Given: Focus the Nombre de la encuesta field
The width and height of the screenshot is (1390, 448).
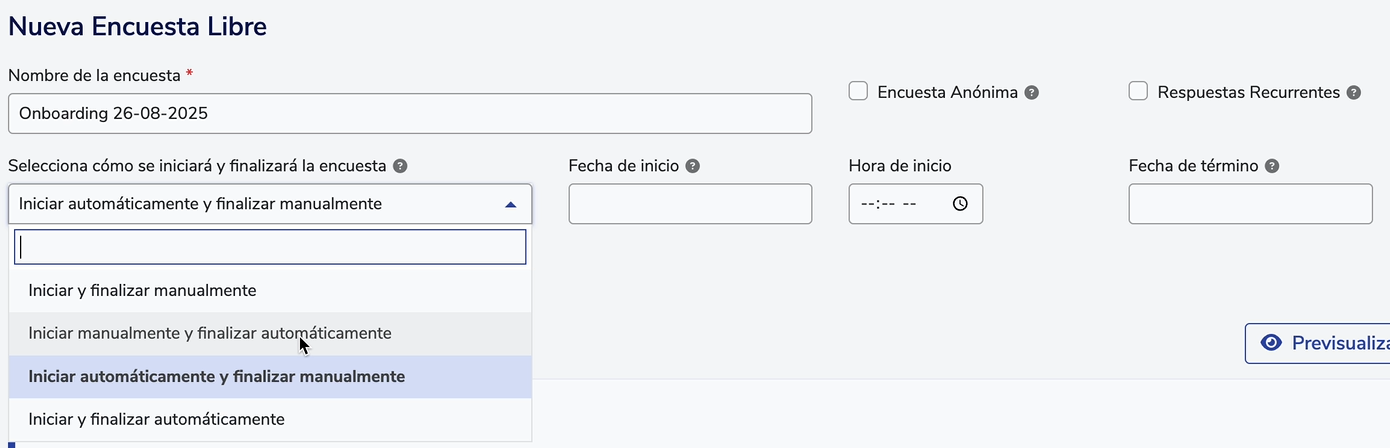Looking at the screenshot, I should click(409, 113).
